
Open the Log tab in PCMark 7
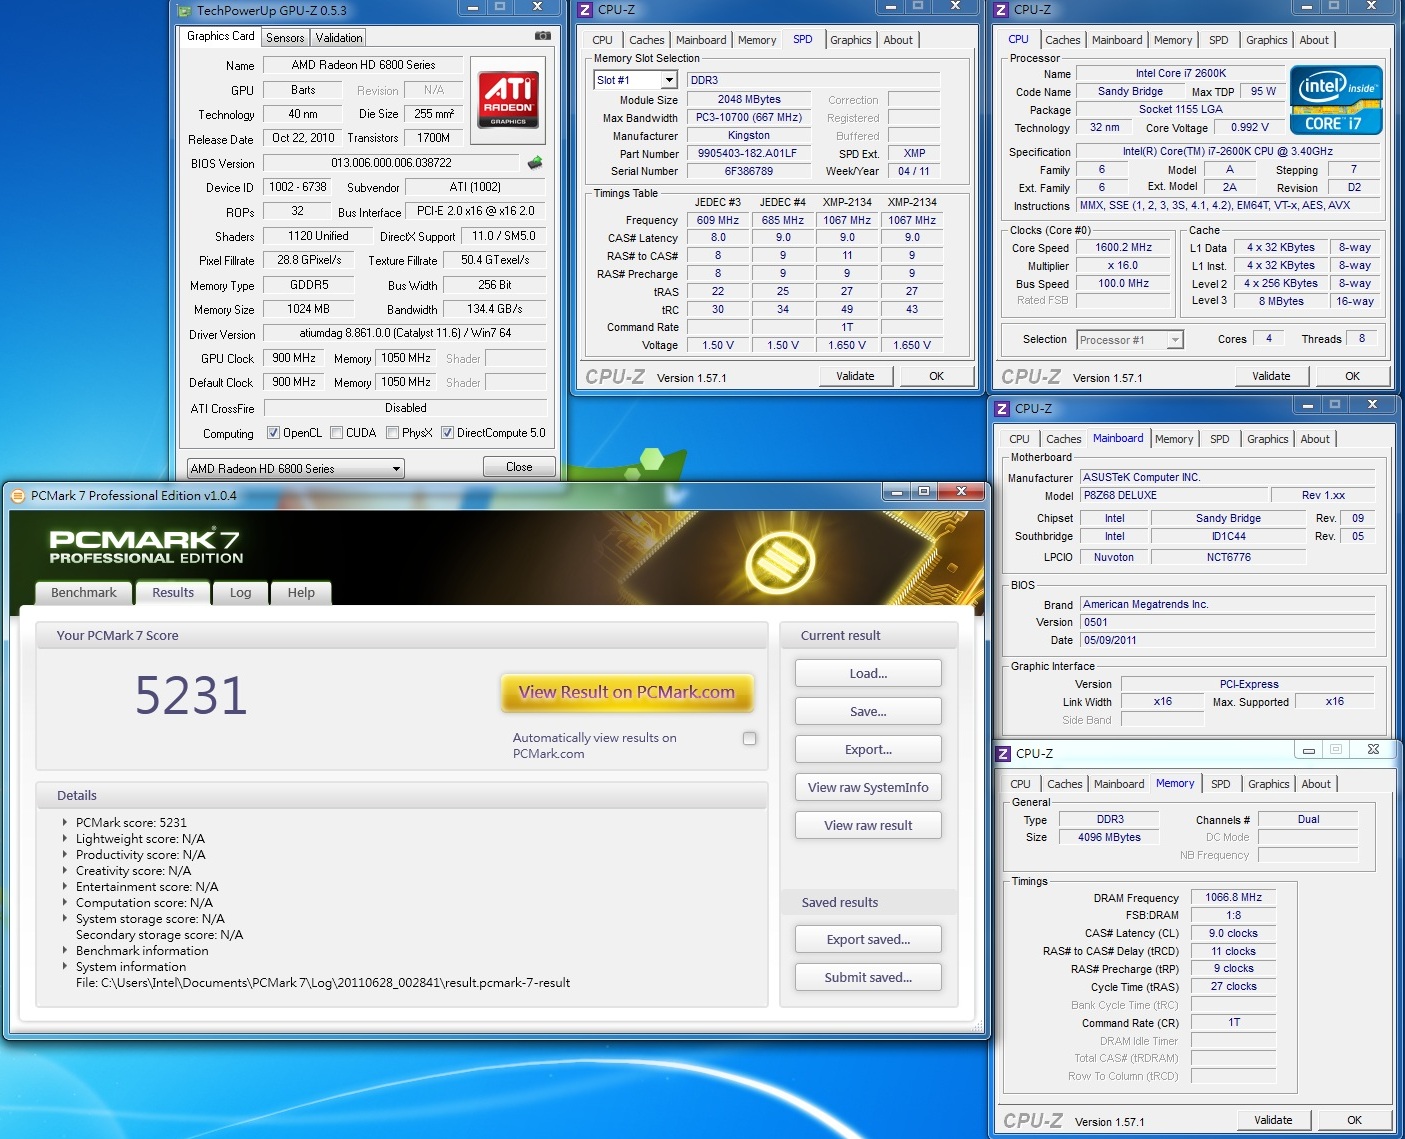point(240,593)
